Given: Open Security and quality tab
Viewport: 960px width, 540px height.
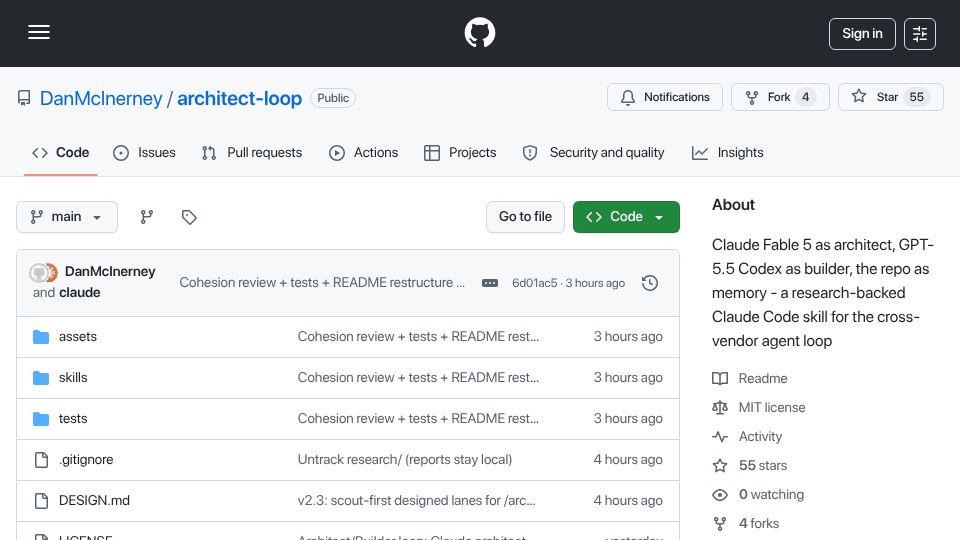Looking at the screenshot, I should coord(593,152).
